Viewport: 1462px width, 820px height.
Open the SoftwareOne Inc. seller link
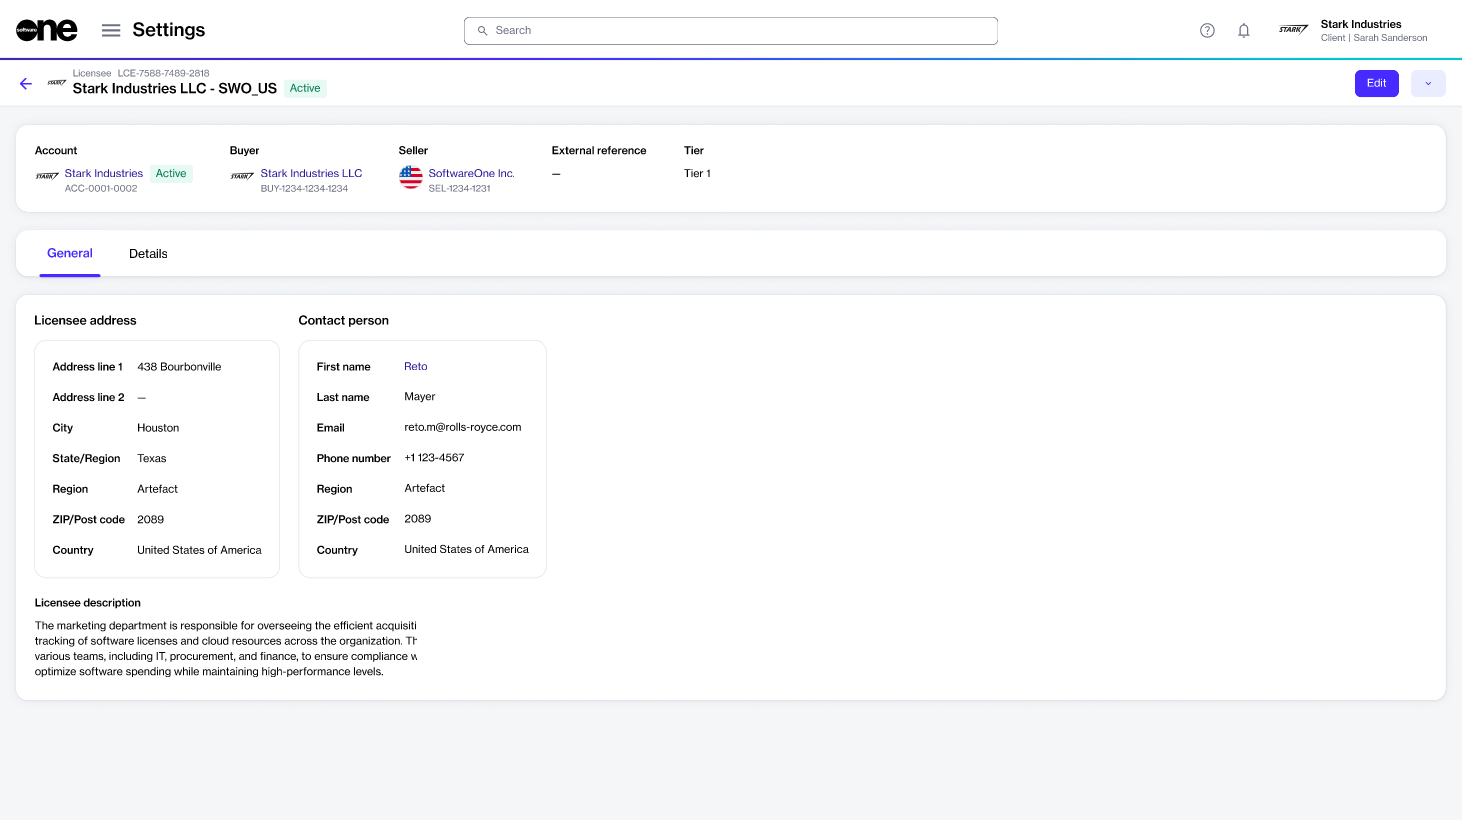pyautogui.click(x=471, y=173)
